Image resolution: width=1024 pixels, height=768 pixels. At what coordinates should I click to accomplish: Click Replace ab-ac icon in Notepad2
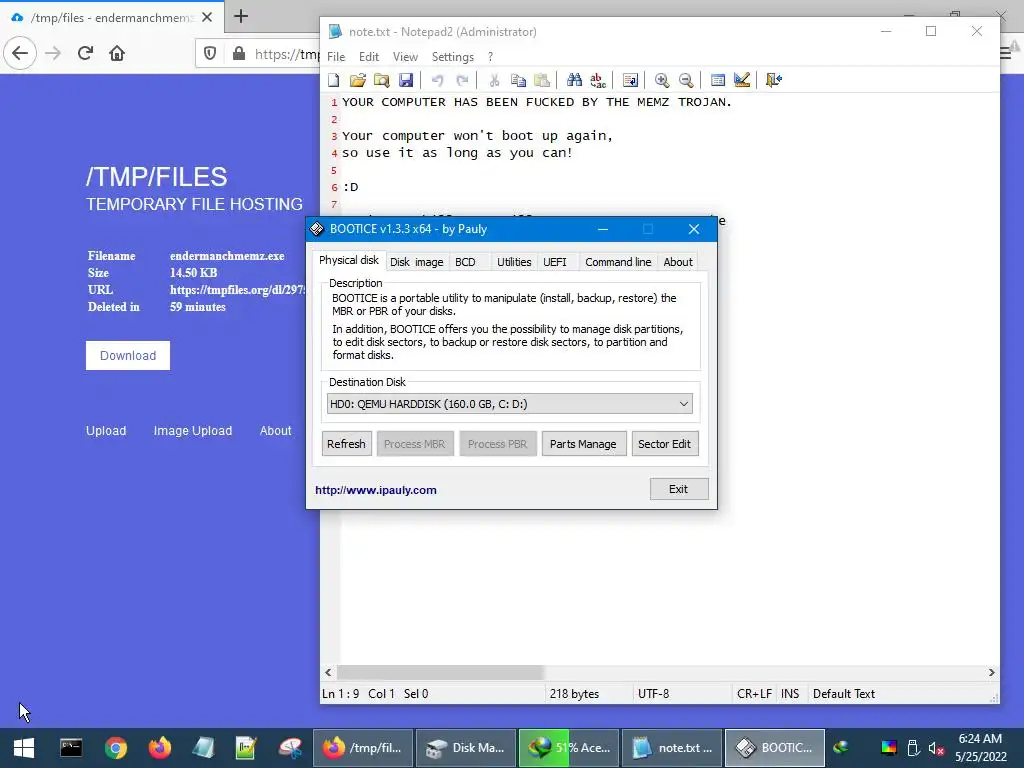598,80
